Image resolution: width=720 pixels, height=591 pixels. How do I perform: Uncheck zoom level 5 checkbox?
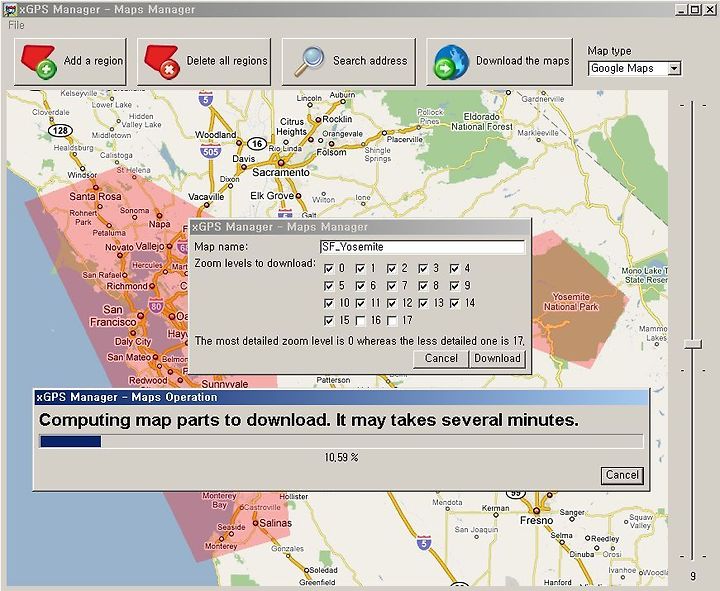[x=329, y=286]
